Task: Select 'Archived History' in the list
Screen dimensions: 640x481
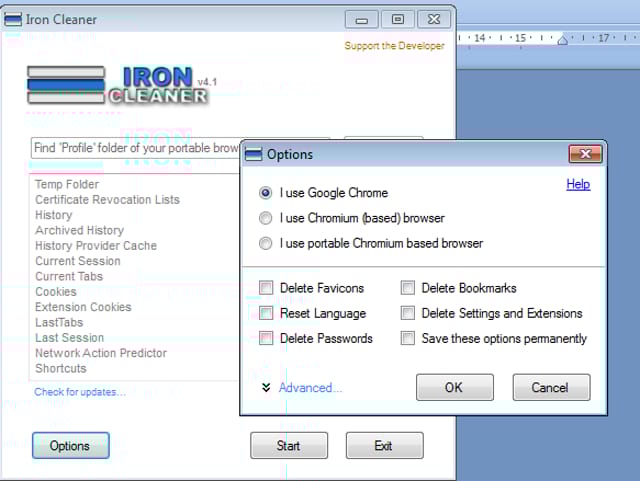Action: pos(80,230)
